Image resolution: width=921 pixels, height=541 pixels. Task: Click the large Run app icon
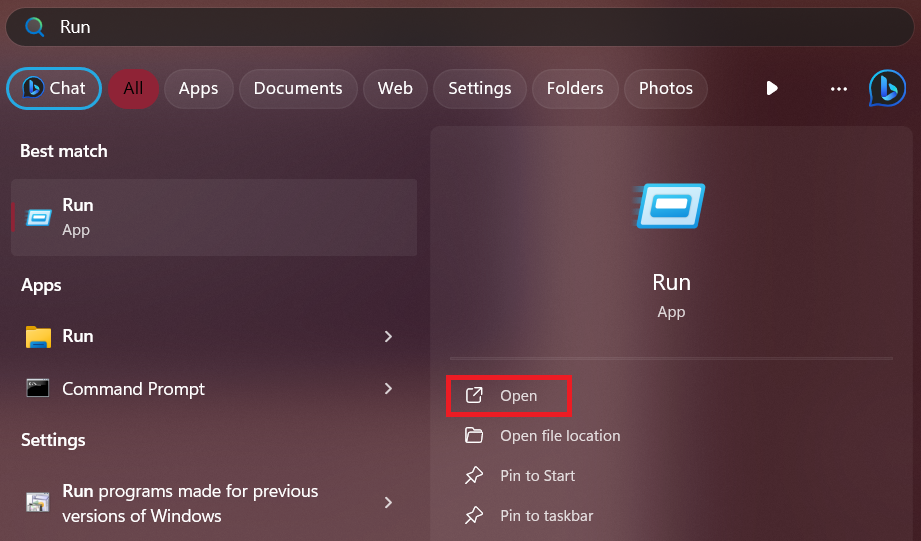point(671,206)
